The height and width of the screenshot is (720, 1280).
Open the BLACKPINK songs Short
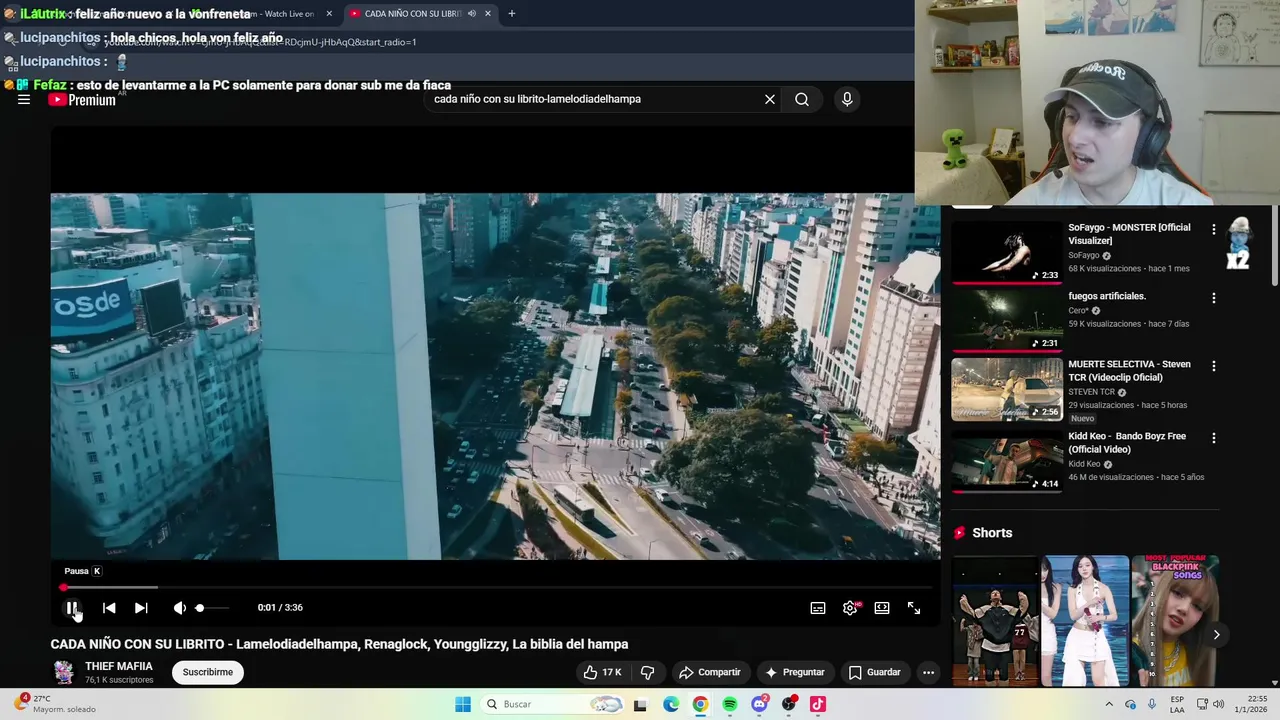(x=1175, y=621)
